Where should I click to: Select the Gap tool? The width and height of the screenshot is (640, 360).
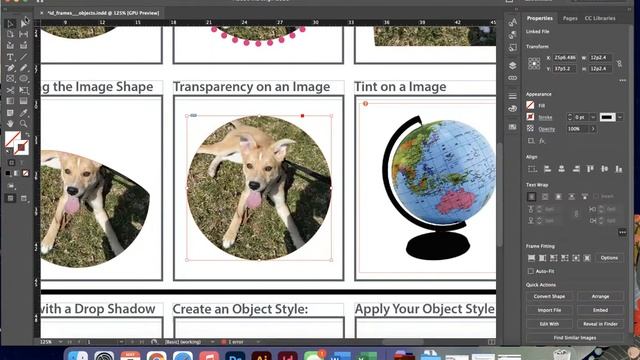[24, 35]
